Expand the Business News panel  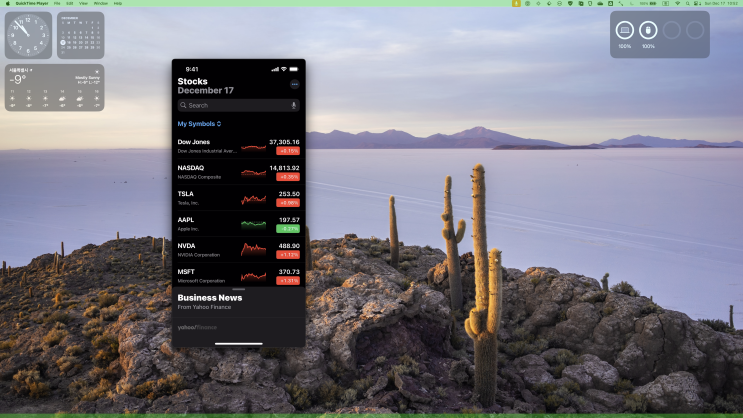(238, 302)
